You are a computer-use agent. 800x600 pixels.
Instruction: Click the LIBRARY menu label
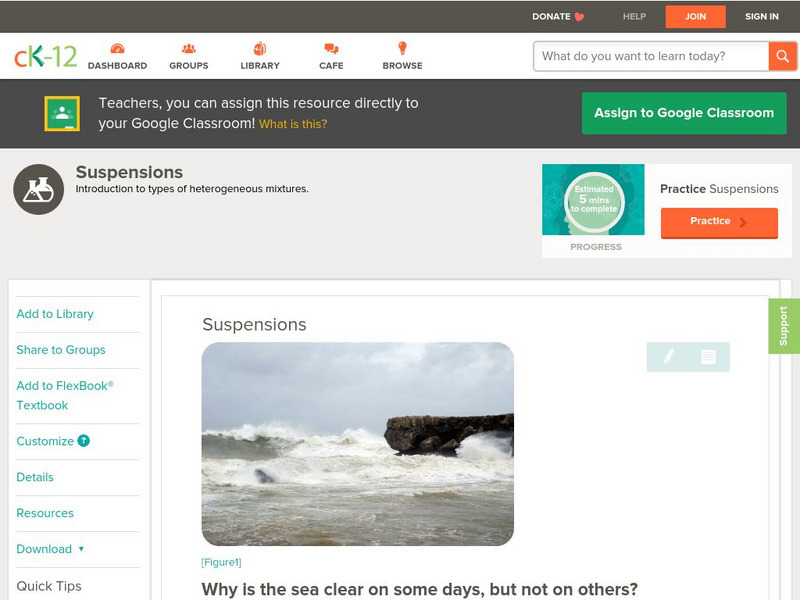click(260, 66)
